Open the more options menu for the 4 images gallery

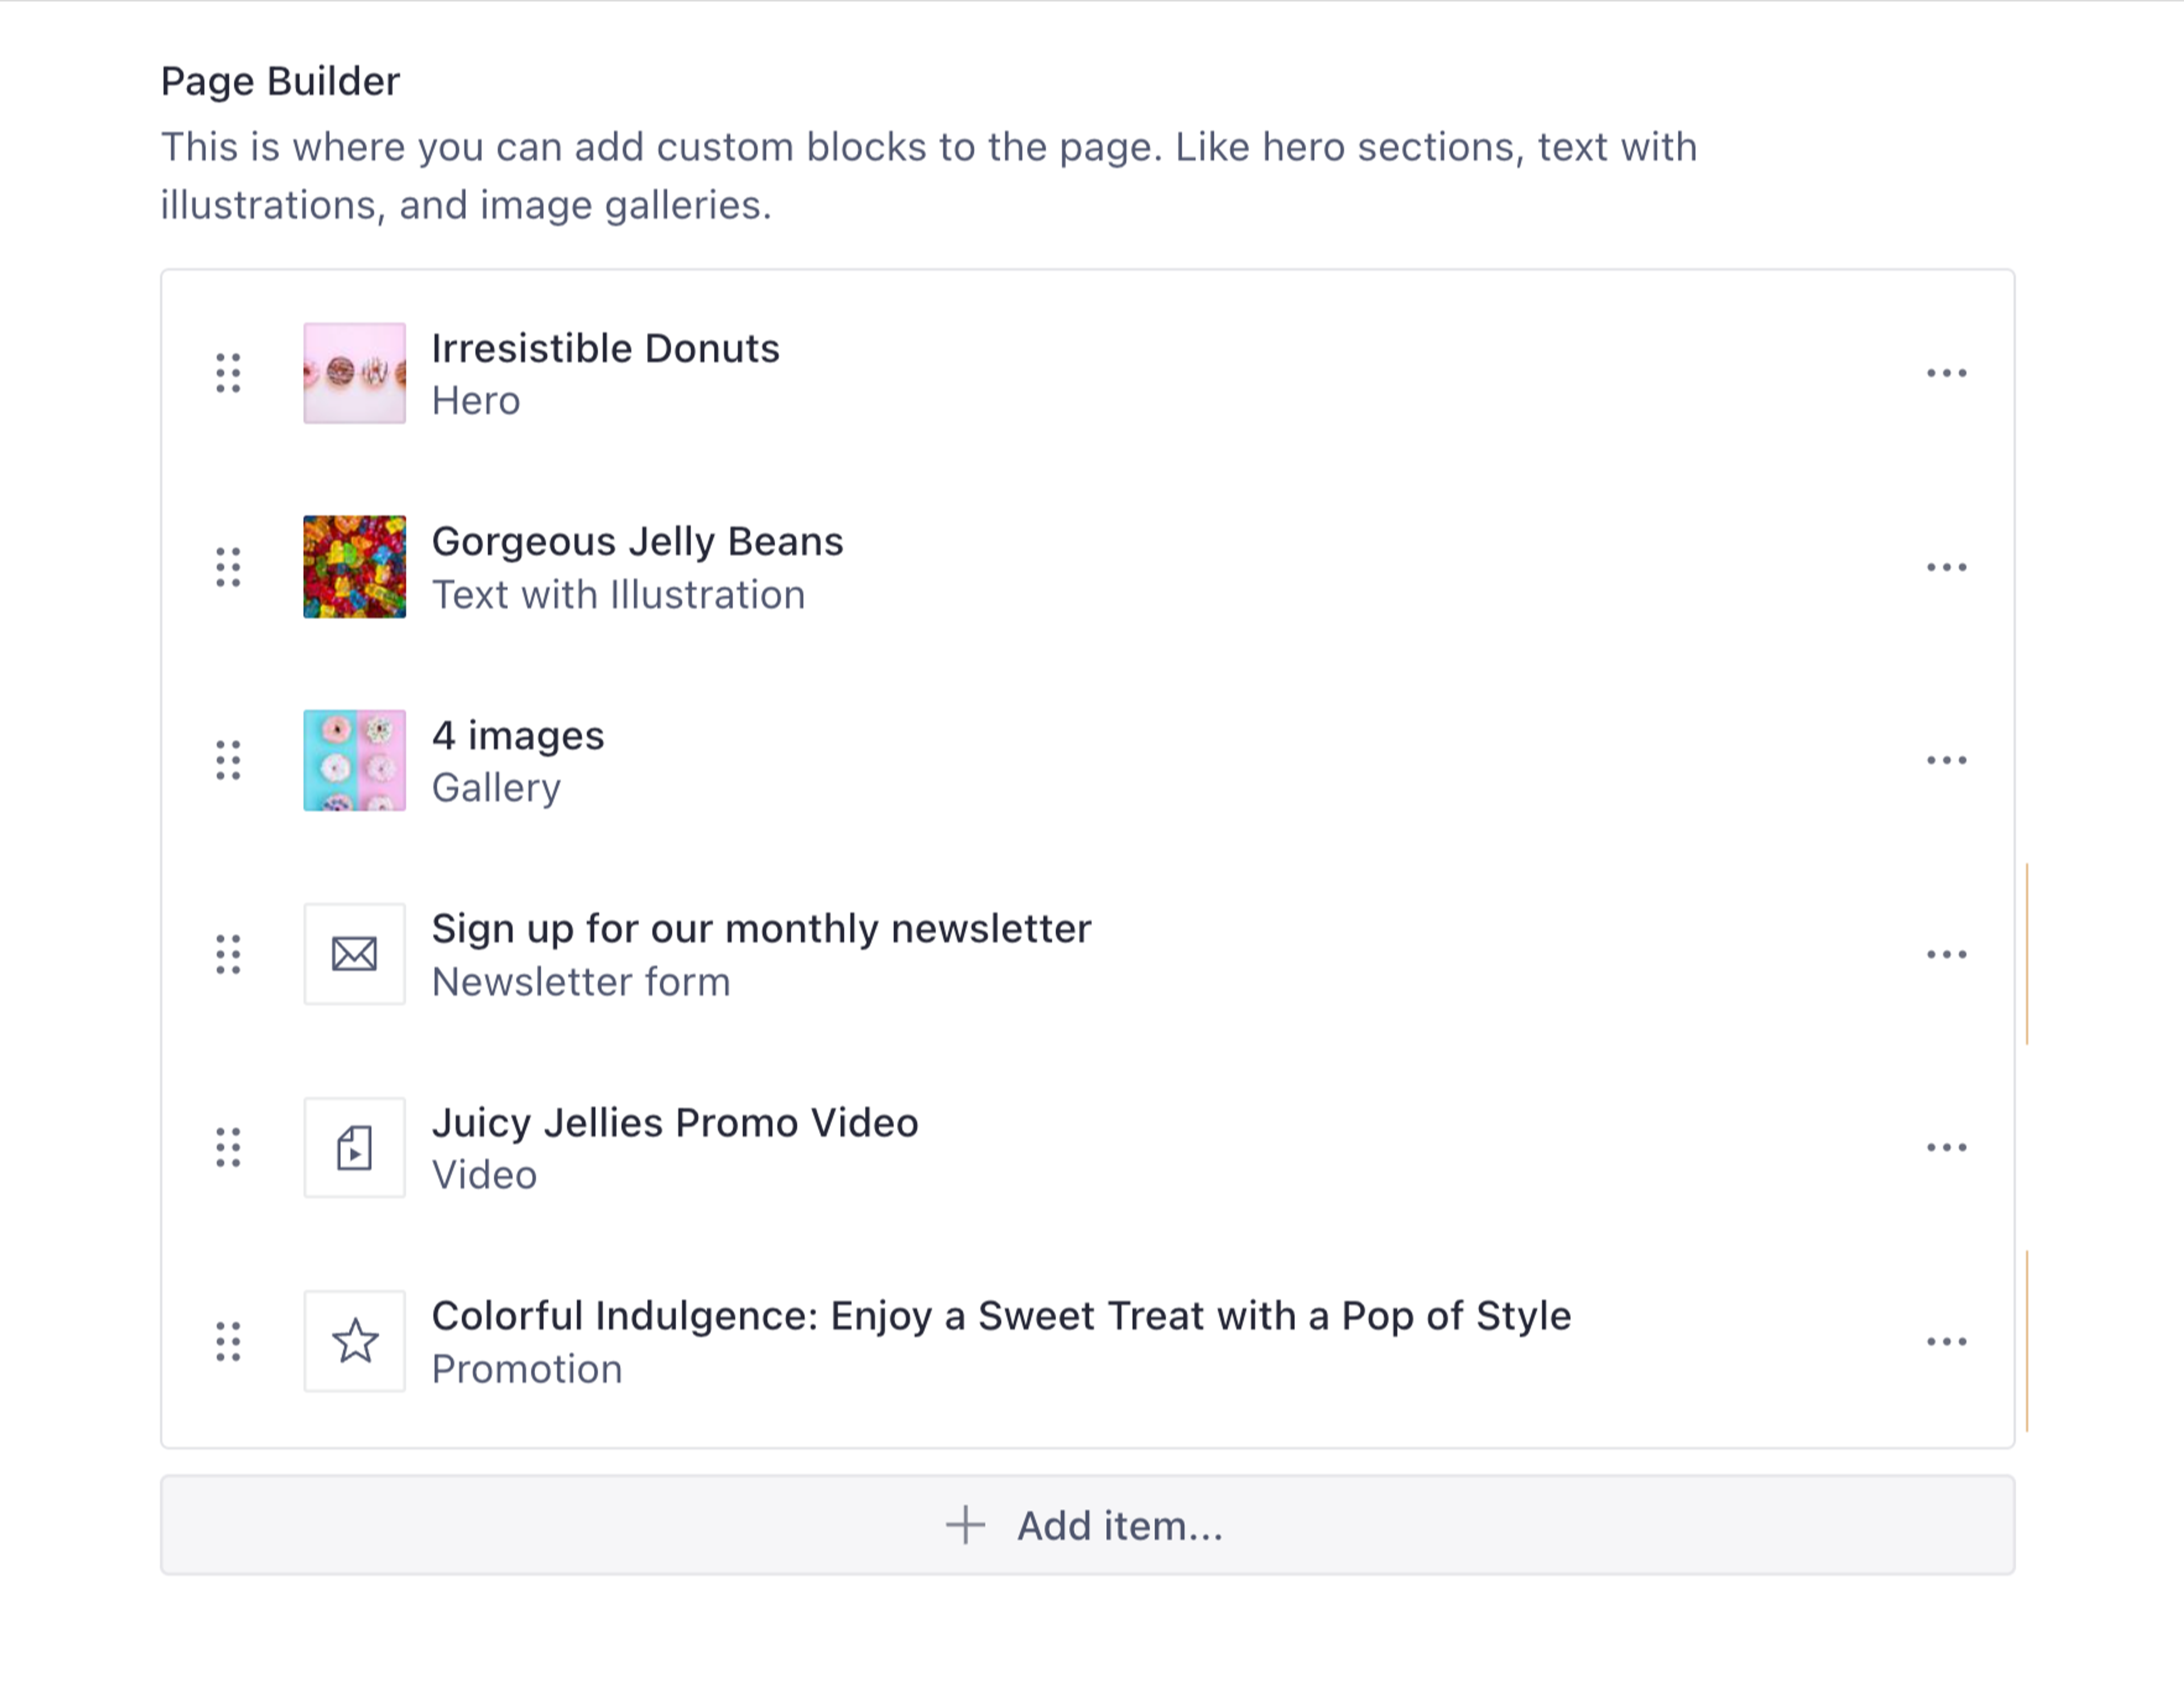point(1946,760)
